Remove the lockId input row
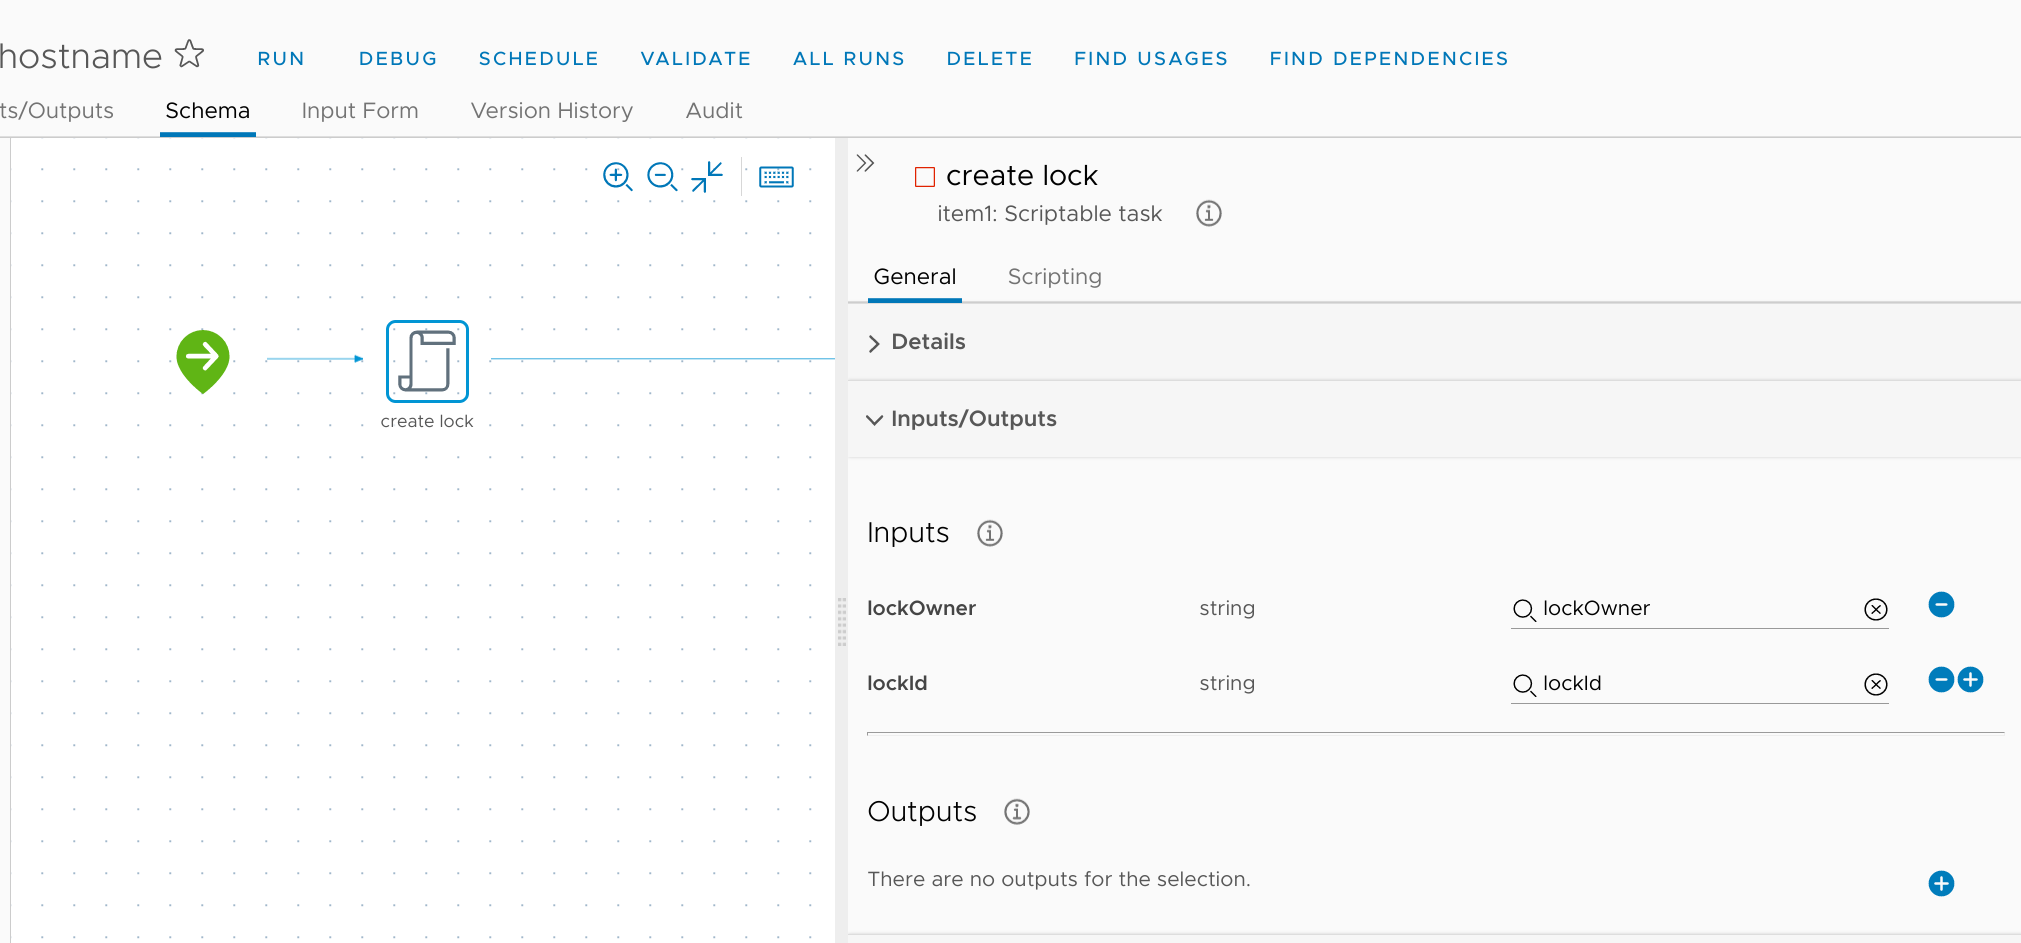 click(1941, 680)
